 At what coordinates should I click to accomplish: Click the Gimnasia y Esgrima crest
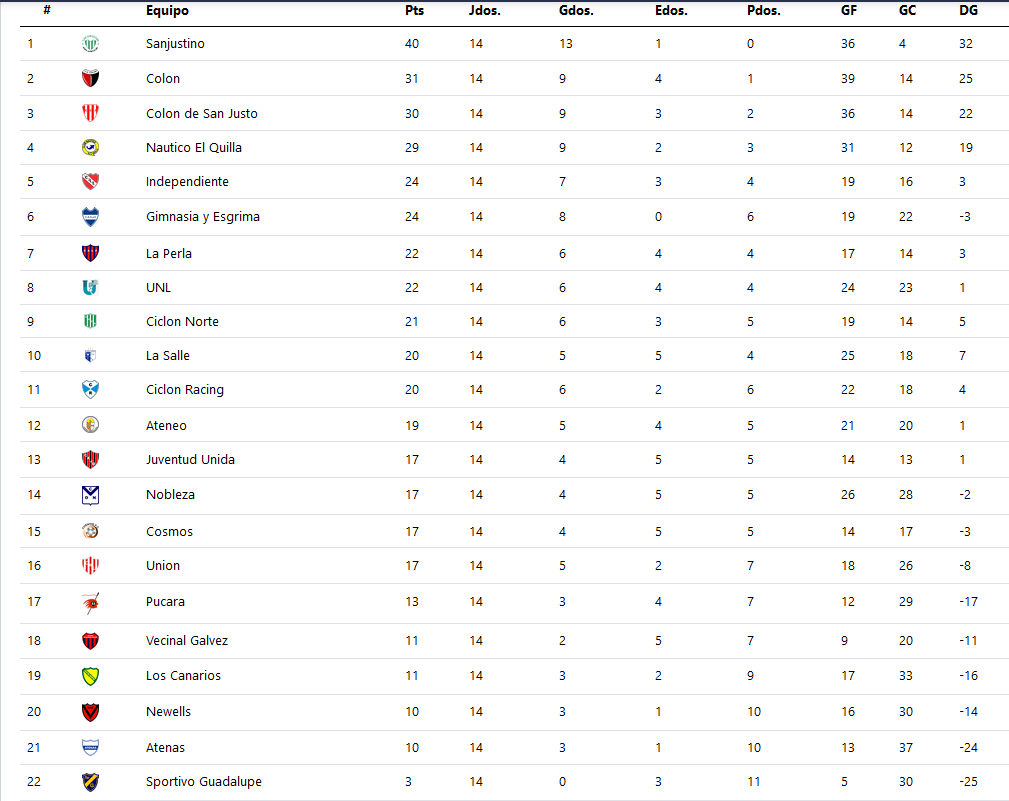tap(90, 217)
